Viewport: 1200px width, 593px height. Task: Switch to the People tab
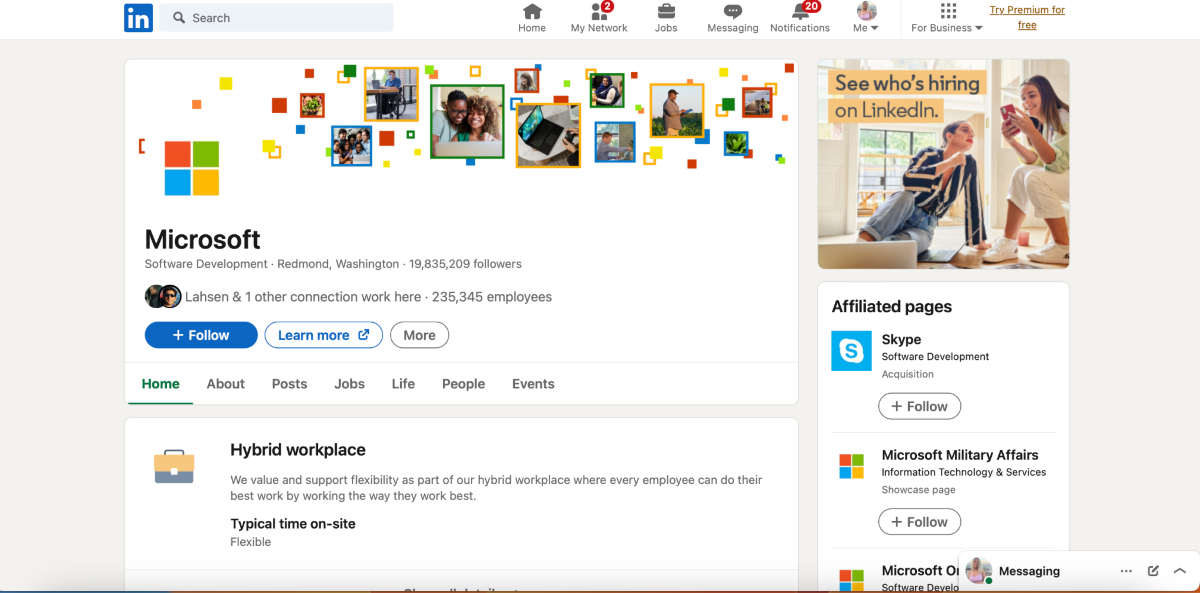click(x=463, y=384)
